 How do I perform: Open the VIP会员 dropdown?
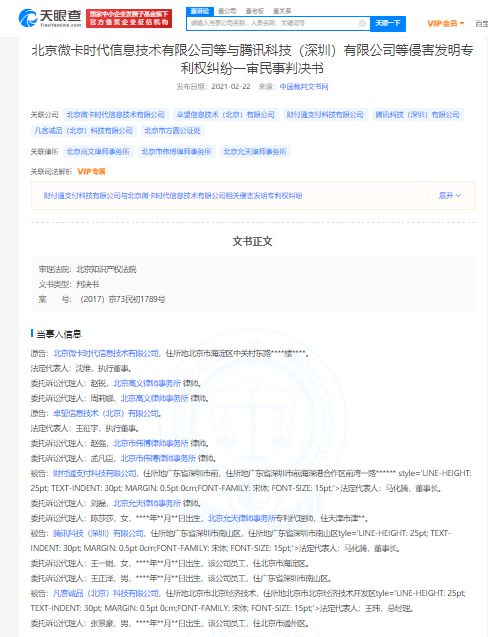445,24
